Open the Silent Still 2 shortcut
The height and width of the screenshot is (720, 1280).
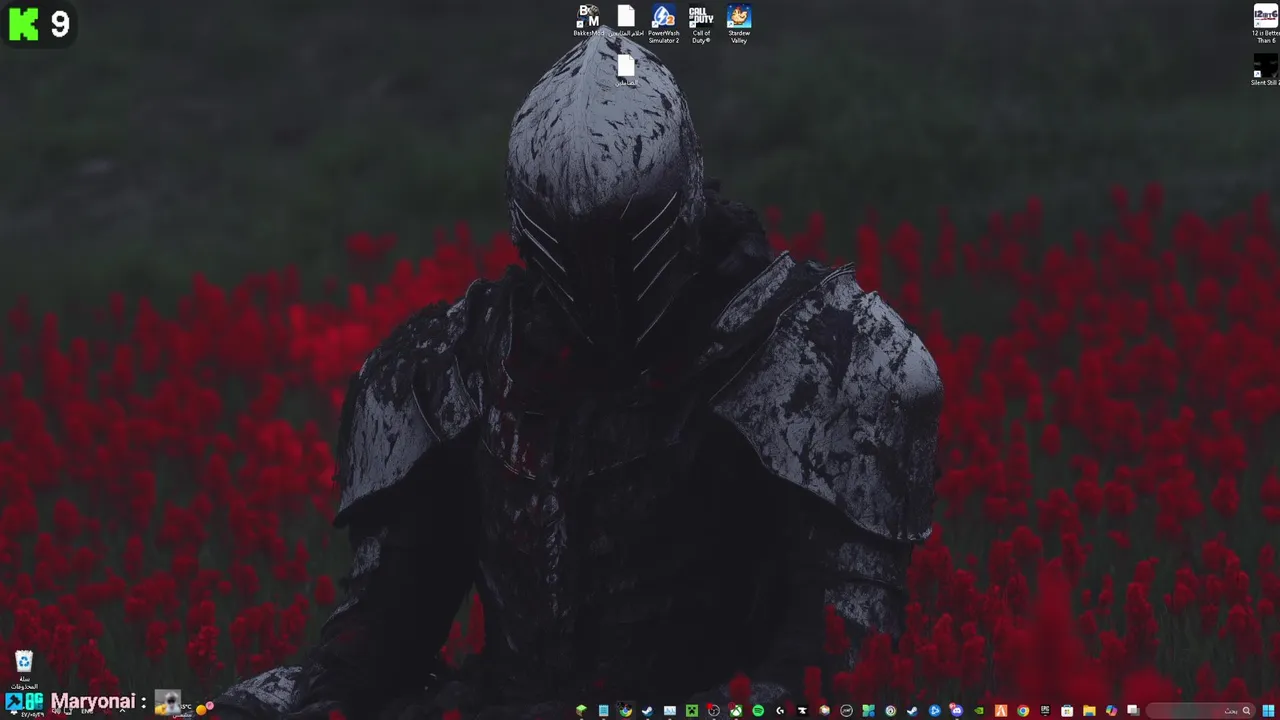[x=1265, y=70]
